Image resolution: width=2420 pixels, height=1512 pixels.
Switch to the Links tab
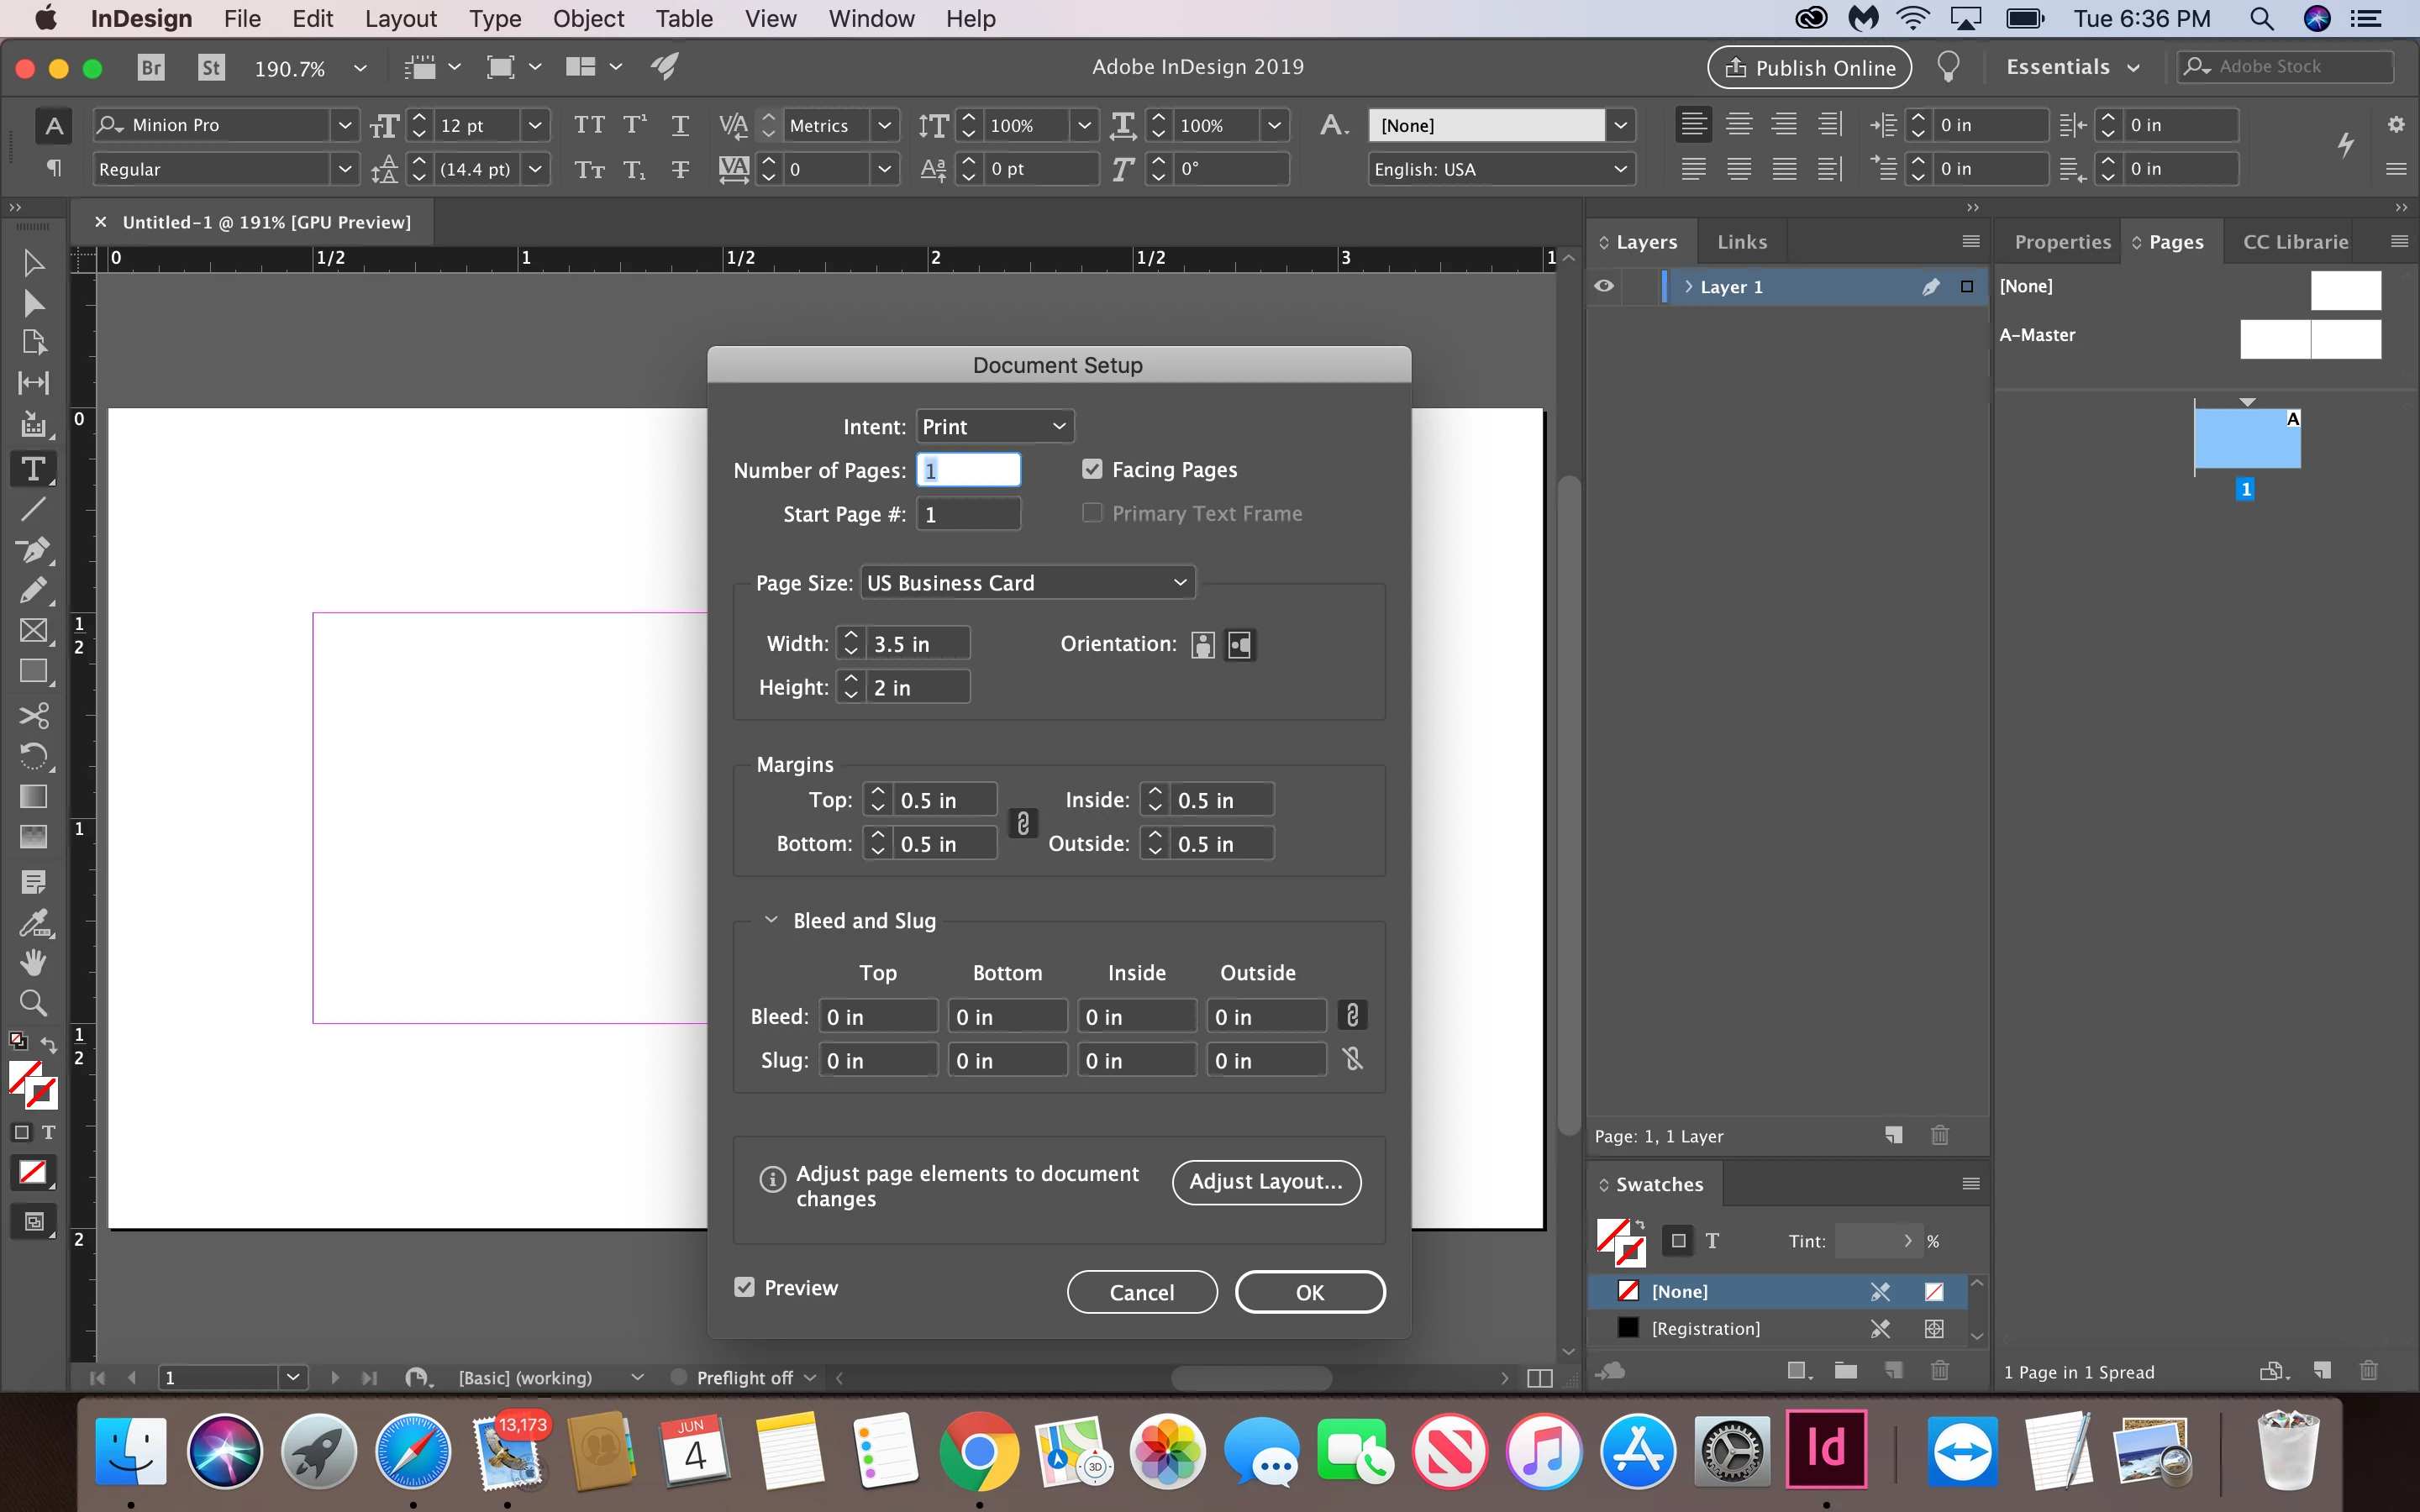pyautogui.click(x=1741, y=242)
